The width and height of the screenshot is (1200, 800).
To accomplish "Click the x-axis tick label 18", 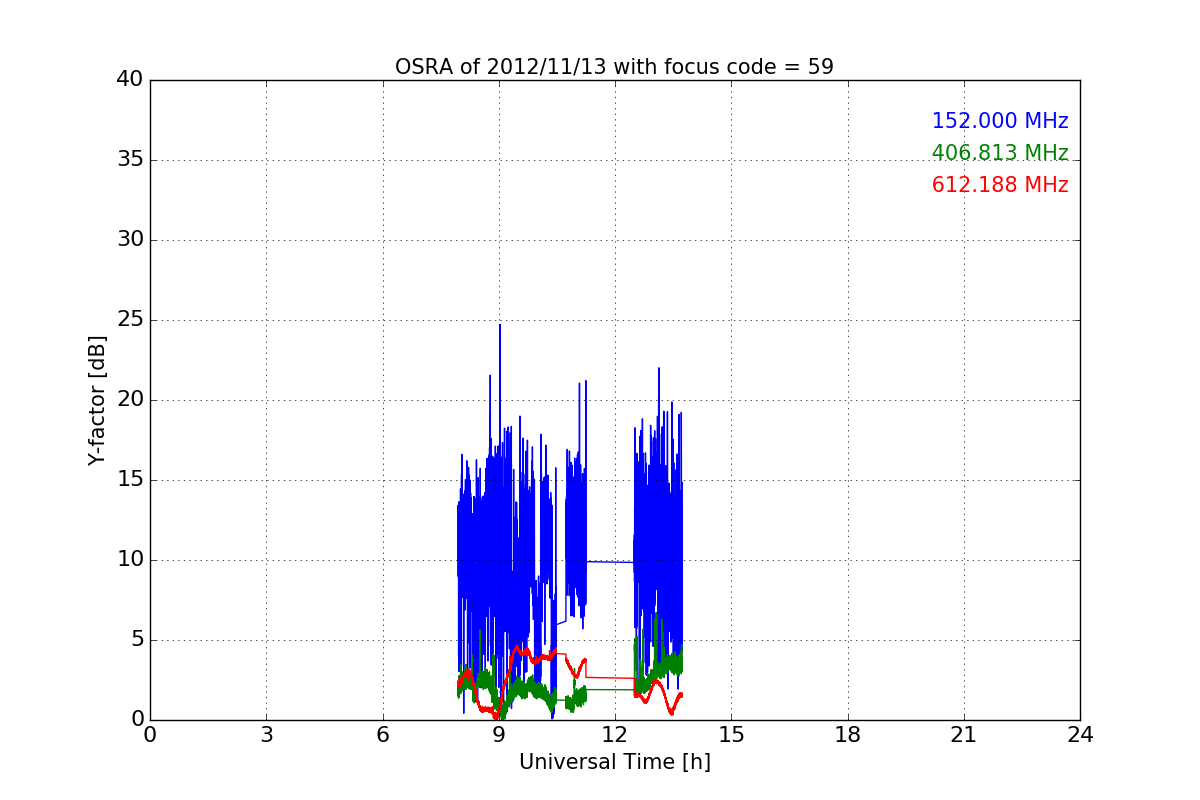I will [848, 735].
